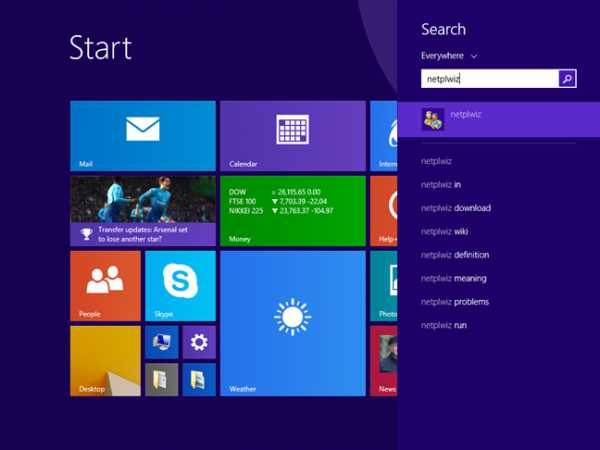Launch the Skype tile
Image resolution: width=600 pixels, height=450 pixels.
pyautogui.click(x=181, y=286)
